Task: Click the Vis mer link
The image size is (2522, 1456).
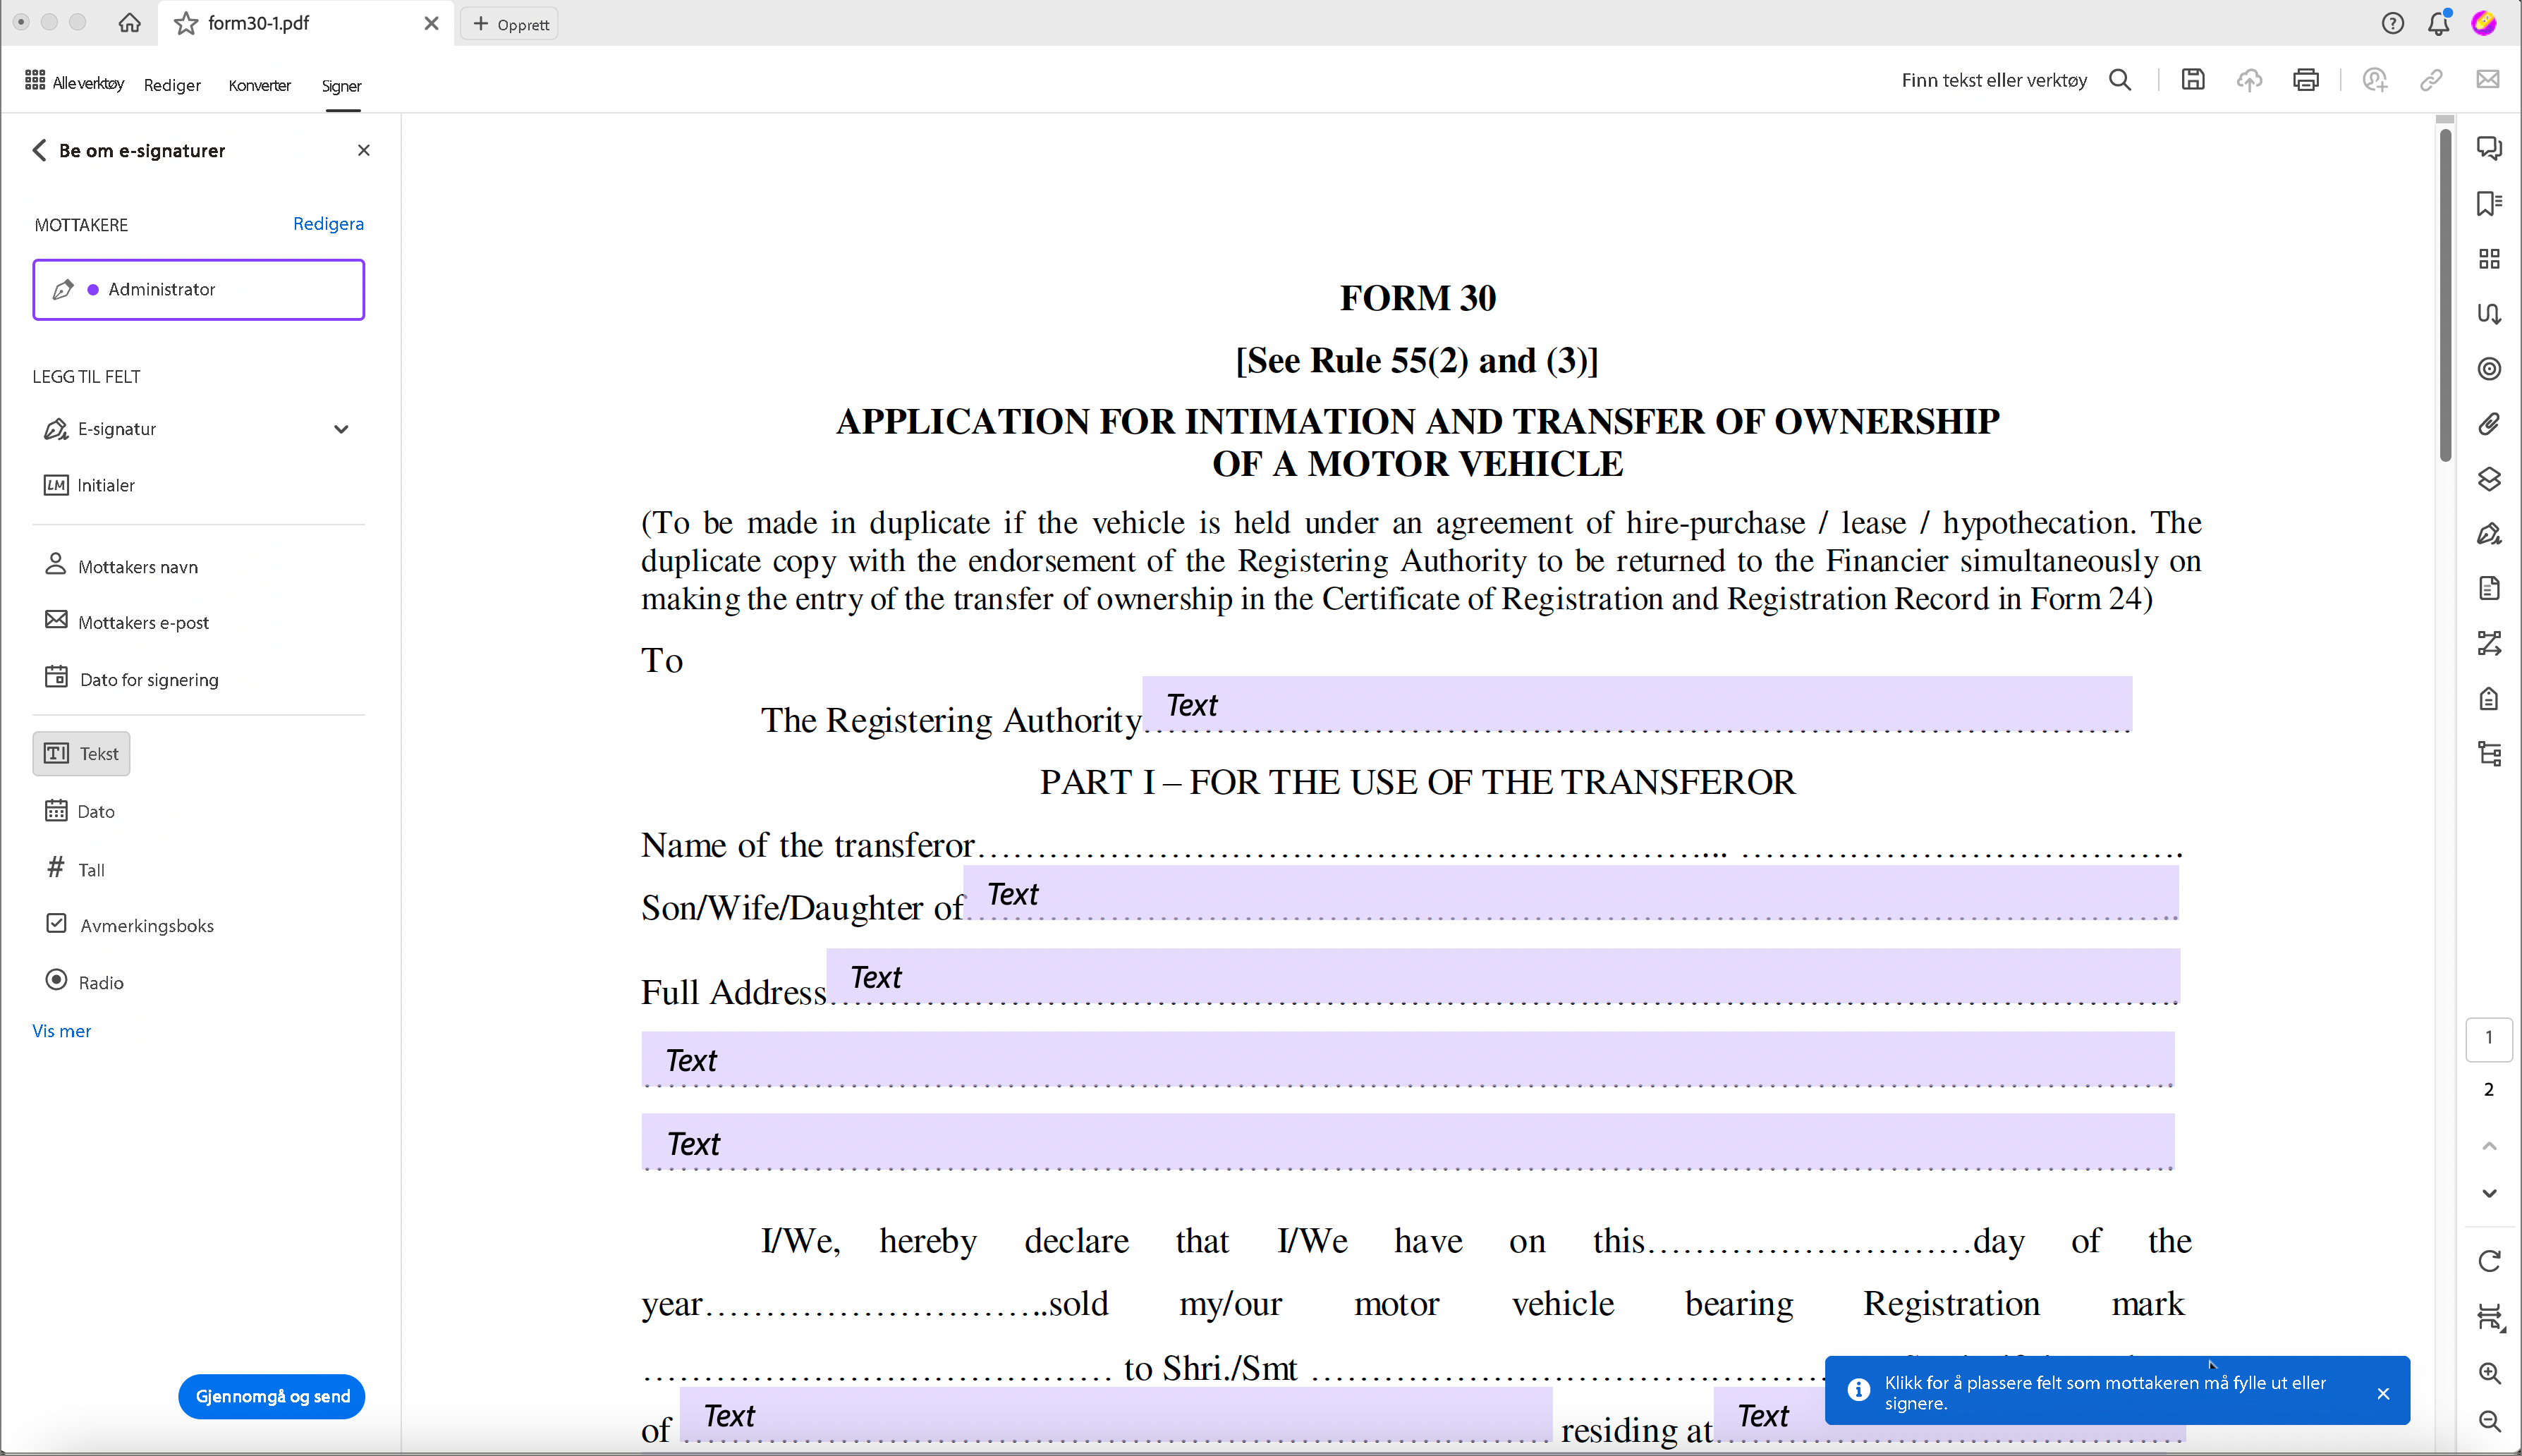Action: tap(61, 1030)
